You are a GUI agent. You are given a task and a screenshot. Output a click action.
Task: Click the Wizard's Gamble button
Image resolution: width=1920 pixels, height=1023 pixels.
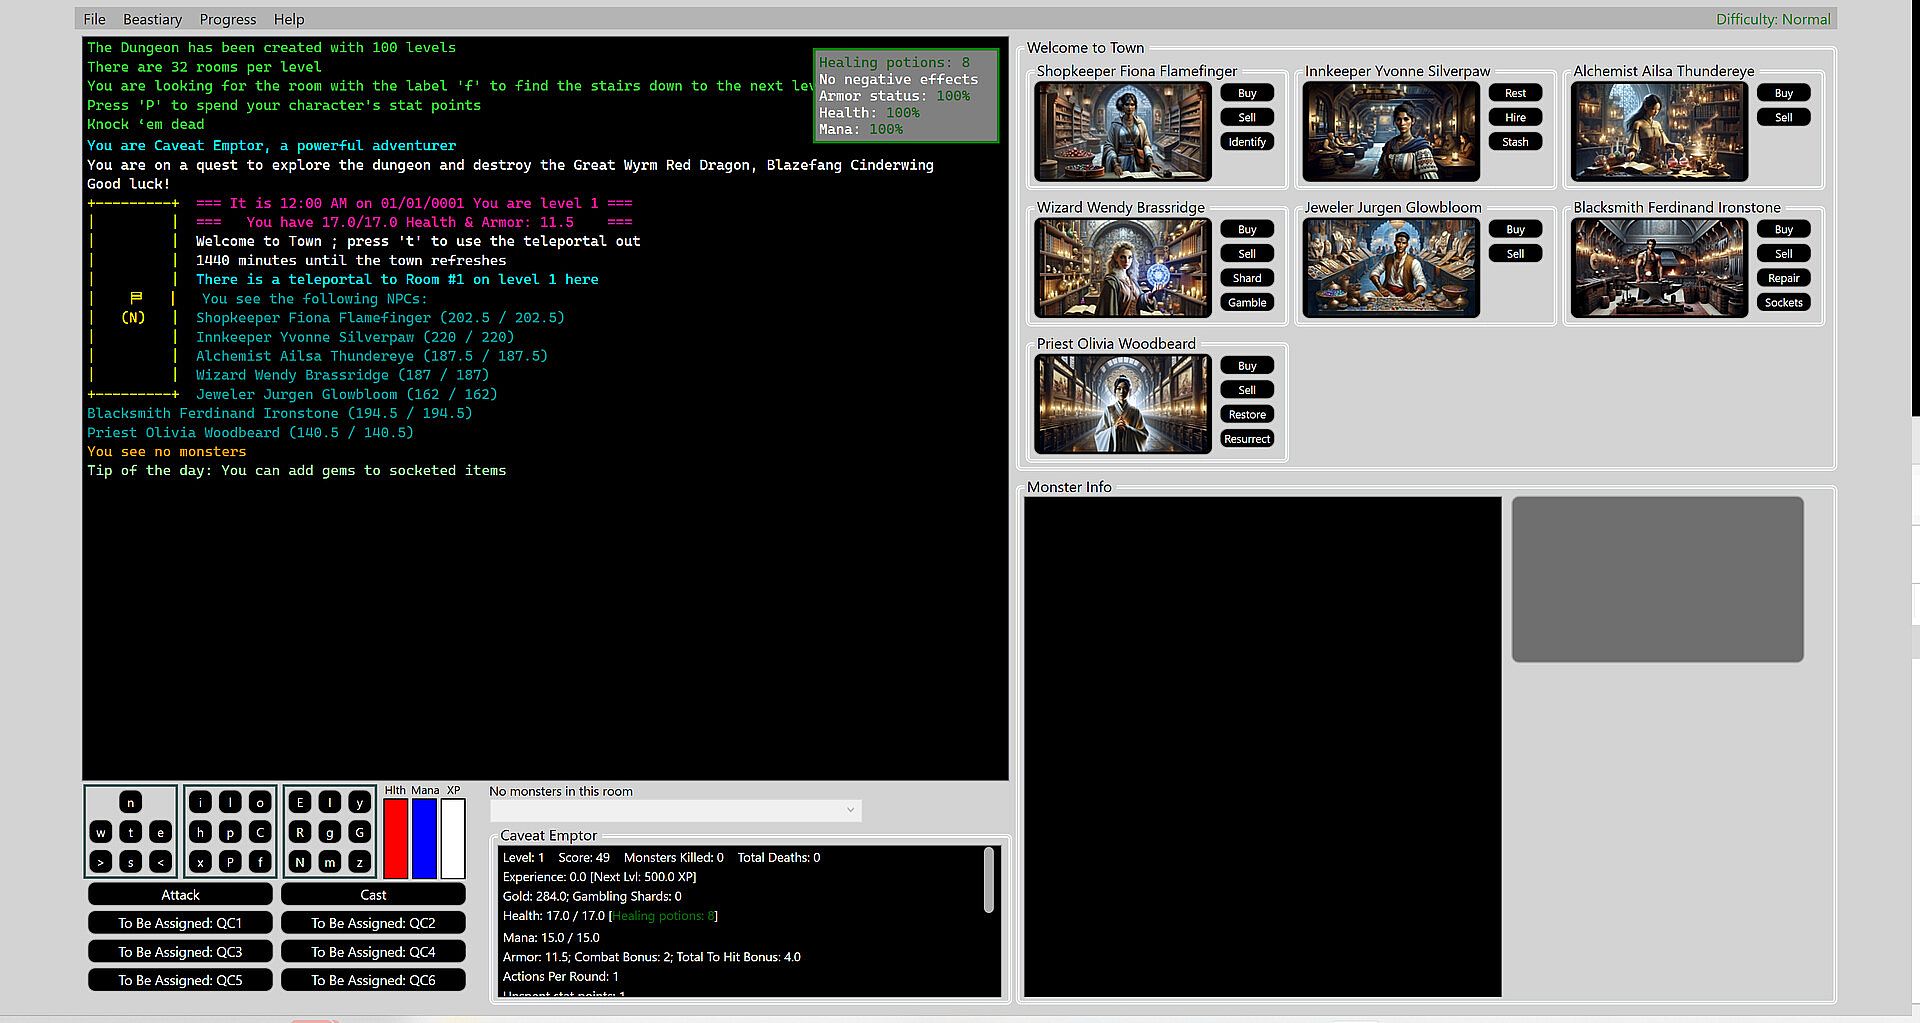[1247, 302]
